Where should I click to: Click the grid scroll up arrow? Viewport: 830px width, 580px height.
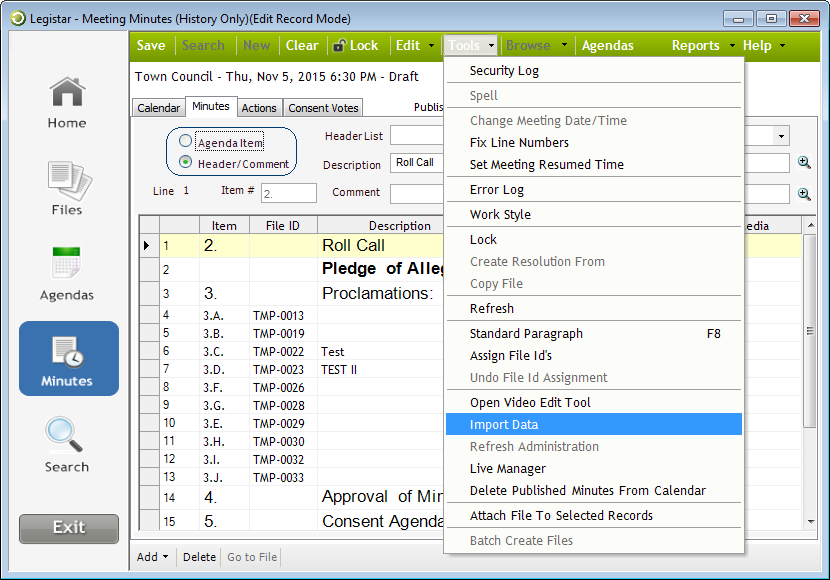(810, 225)
